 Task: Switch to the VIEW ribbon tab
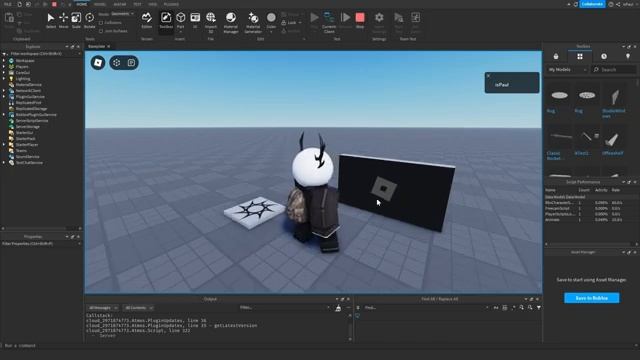tap(153, 4)
